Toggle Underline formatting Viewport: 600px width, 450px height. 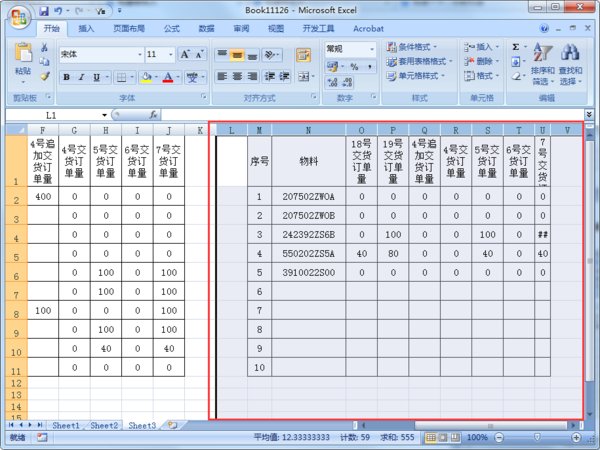click(x=96, y=77)
